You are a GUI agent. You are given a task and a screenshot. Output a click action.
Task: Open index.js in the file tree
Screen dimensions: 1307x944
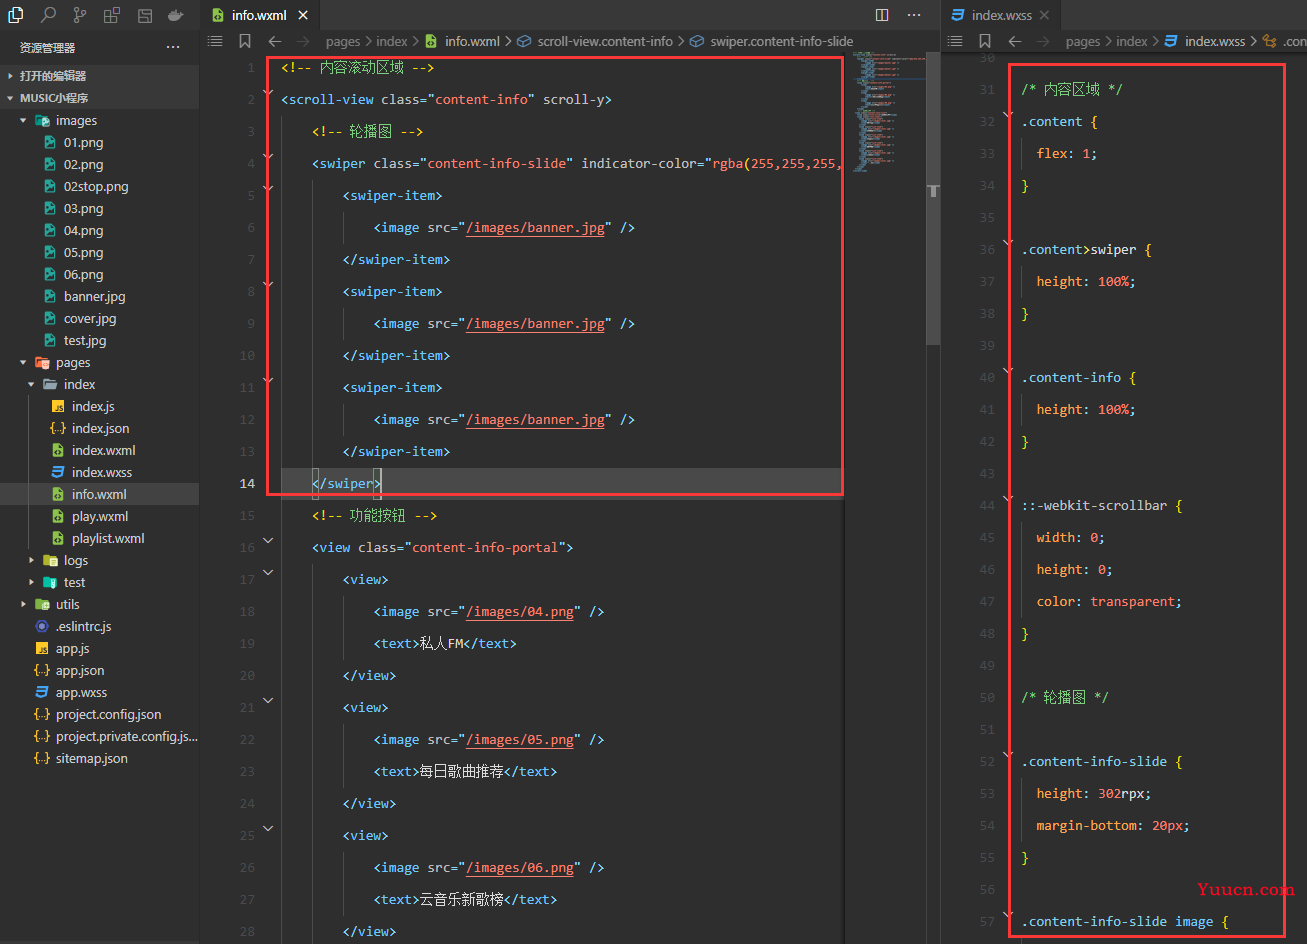pyautogui.click(x=93, y=406)
